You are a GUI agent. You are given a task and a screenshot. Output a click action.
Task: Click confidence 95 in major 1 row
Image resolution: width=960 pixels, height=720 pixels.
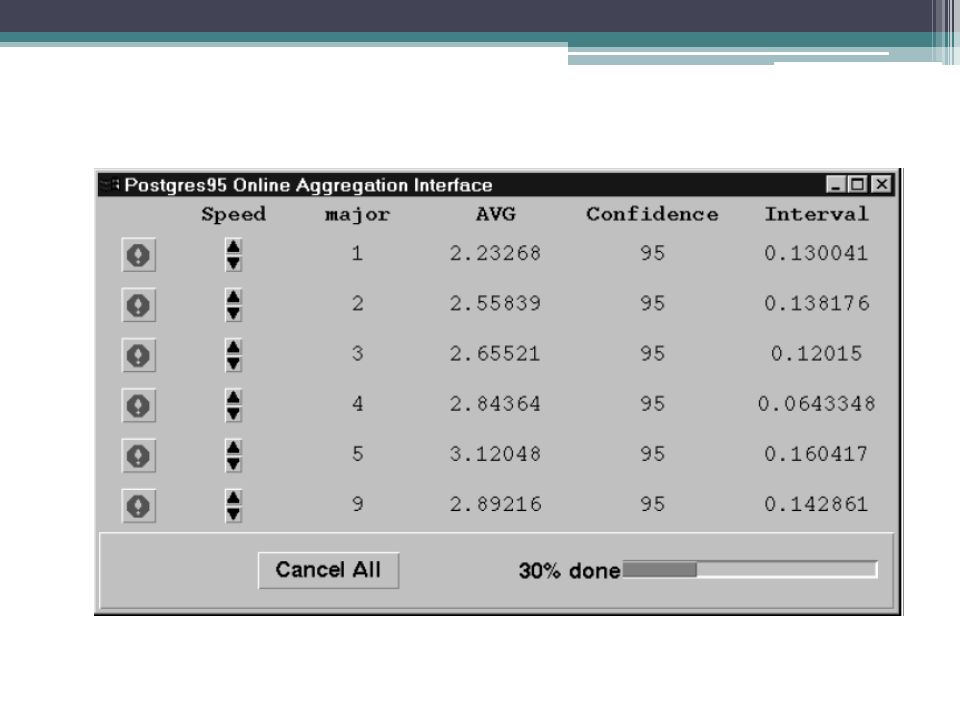[x=652, y=253]
